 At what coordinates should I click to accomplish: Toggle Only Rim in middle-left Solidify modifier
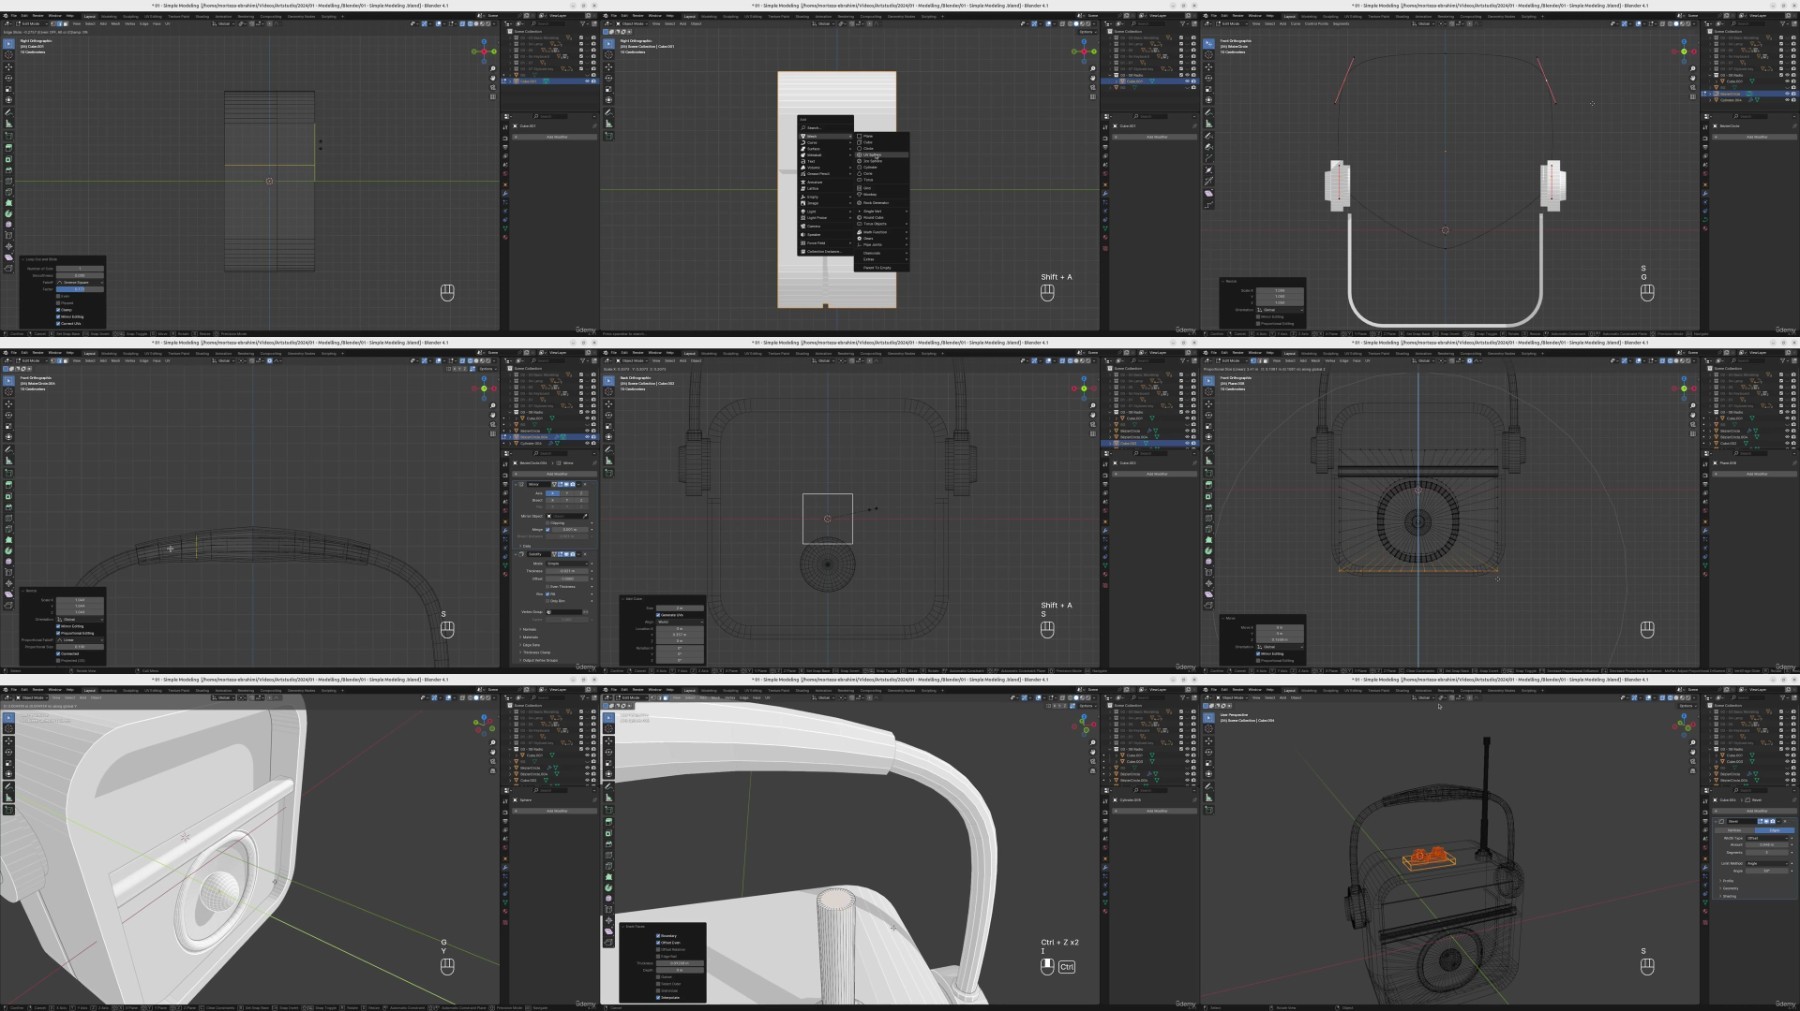[x=547, y=601]
